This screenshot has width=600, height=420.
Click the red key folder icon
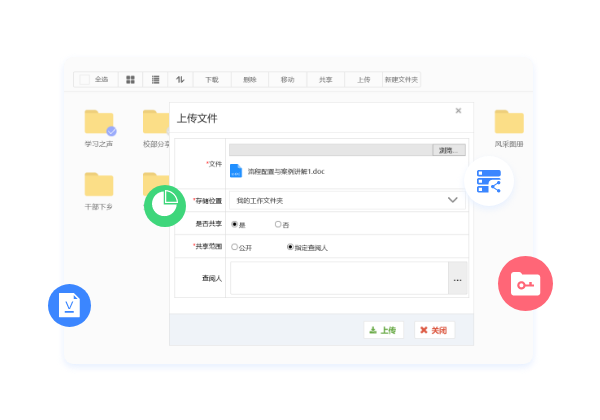coord(525,283)
